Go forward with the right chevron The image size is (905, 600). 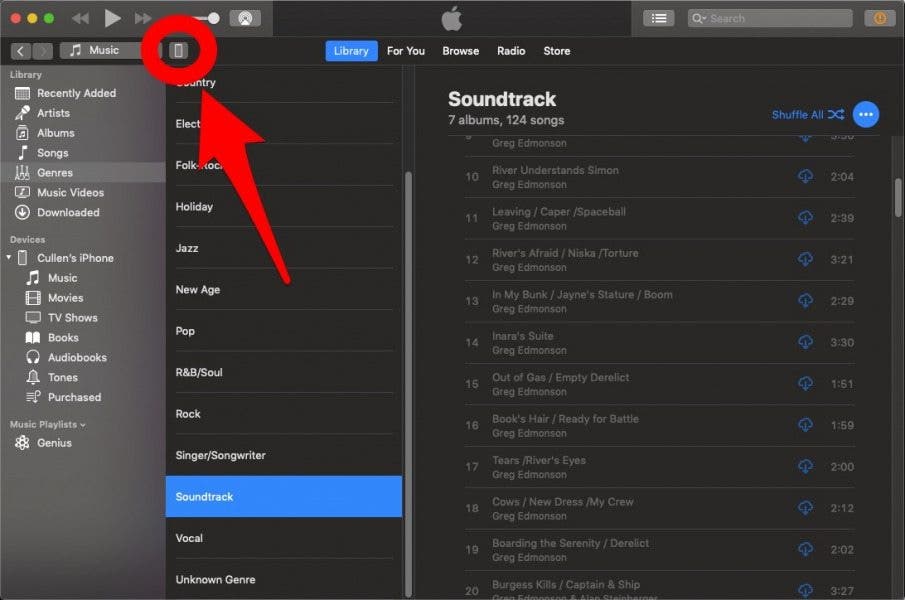[42, 51]
